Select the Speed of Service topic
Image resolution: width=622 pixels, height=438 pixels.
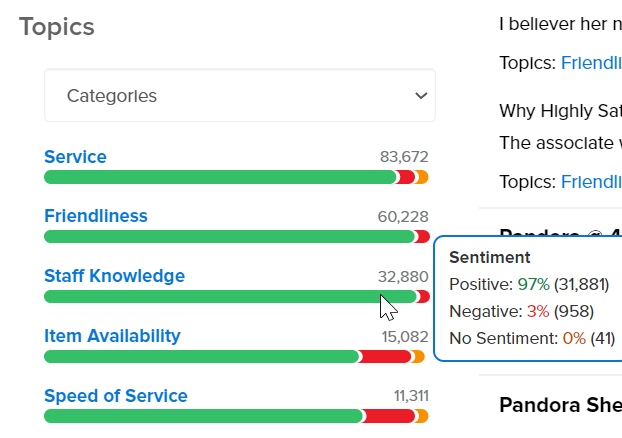(115, 396)
